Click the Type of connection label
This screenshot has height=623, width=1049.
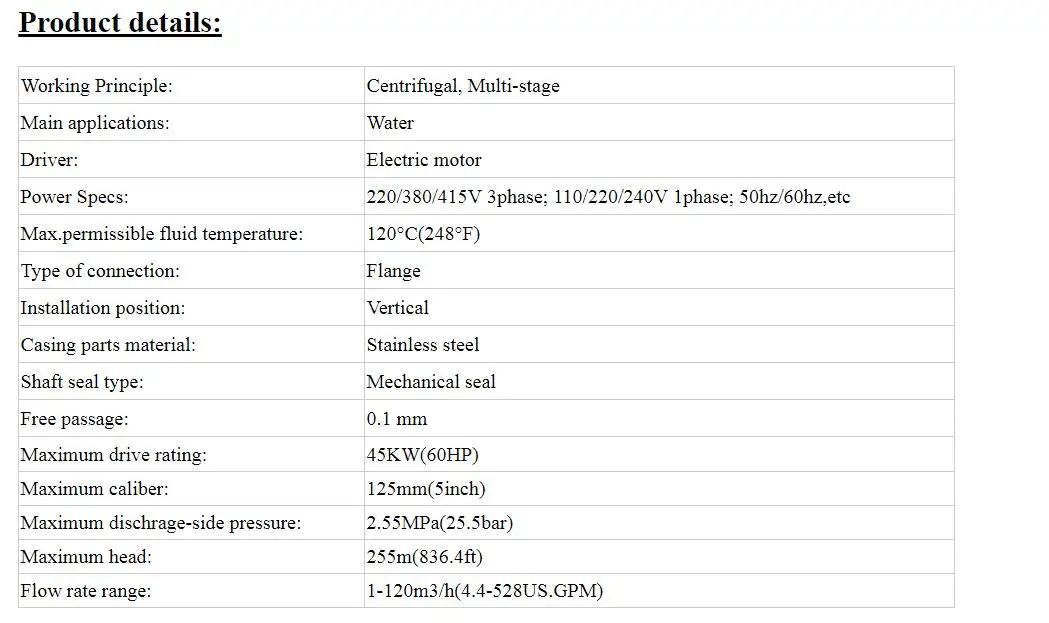[x=100, y=271]
